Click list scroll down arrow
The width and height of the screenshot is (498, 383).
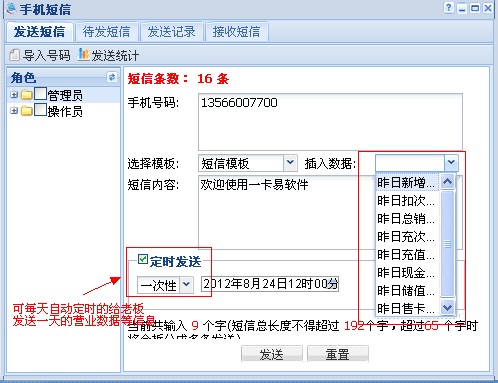click(447, 307)
